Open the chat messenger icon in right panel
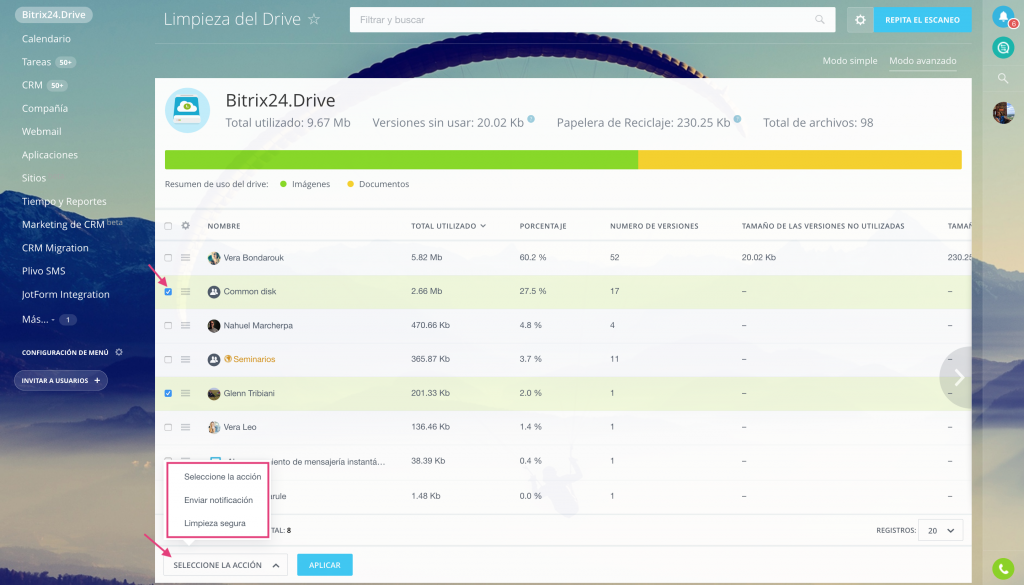The image size is (1024, 585). 1004,48
